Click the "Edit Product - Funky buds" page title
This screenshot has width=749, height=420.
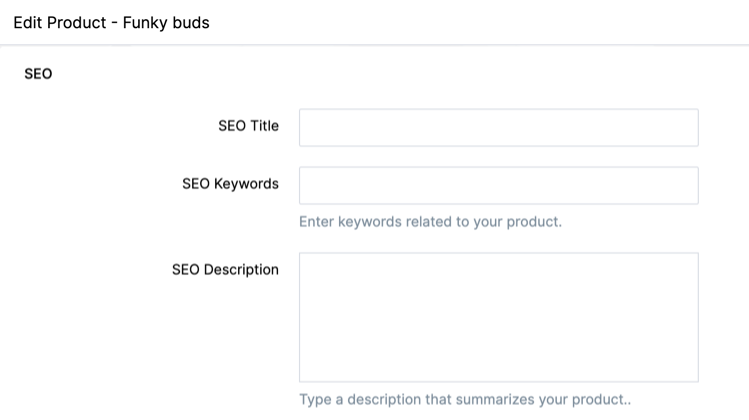(111, 22)
